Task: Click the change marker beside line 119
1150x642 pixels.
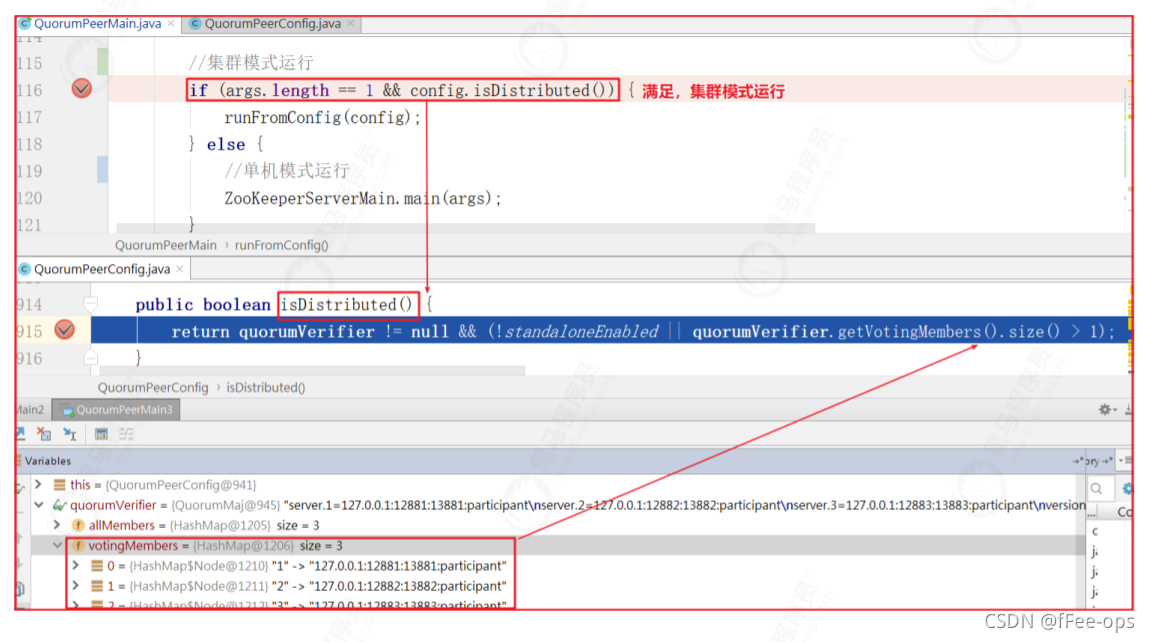Action: (x=103, y=170)
